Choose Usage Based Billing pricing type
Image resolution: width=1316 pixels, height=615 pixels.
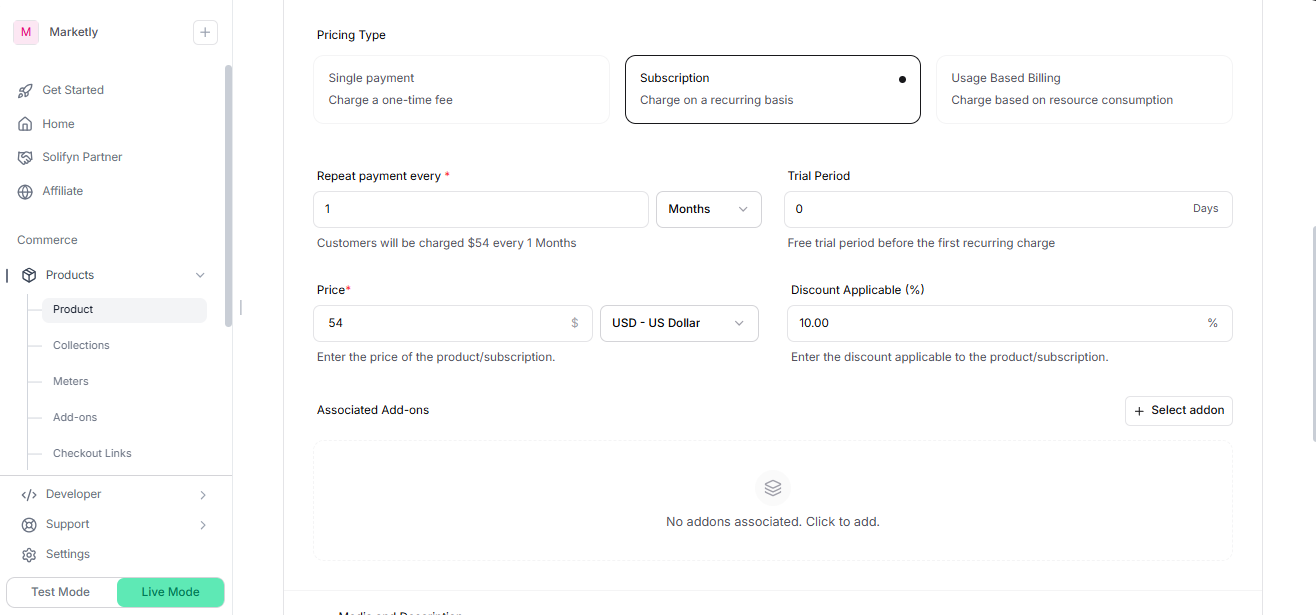[x=1084, y=89]
